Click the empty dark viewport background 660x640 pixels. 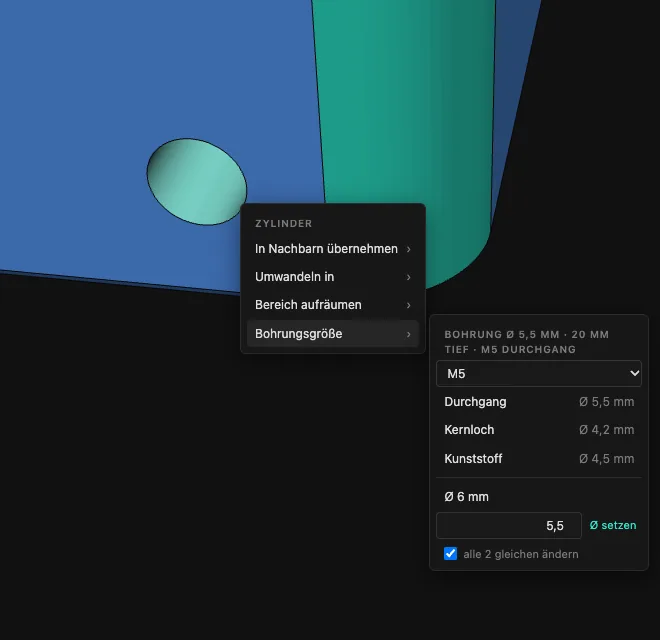point(168,463)
